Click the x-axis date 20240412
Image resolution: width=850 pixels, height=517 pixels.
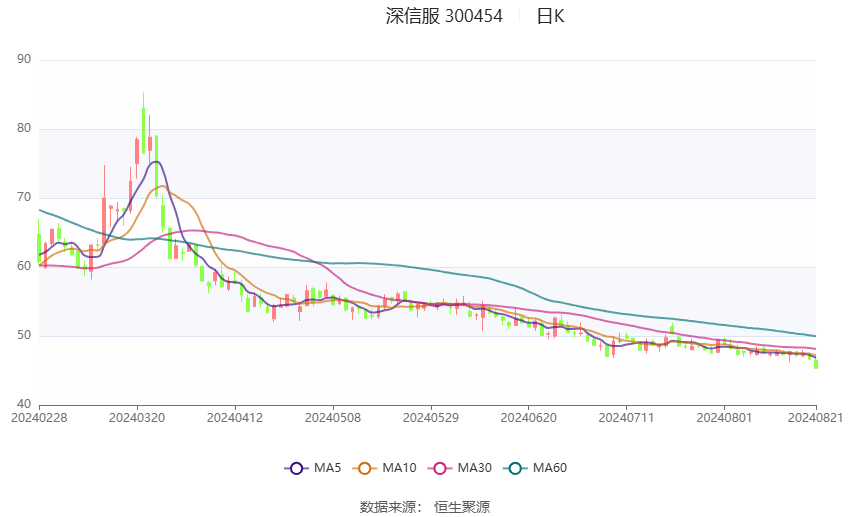235,418
